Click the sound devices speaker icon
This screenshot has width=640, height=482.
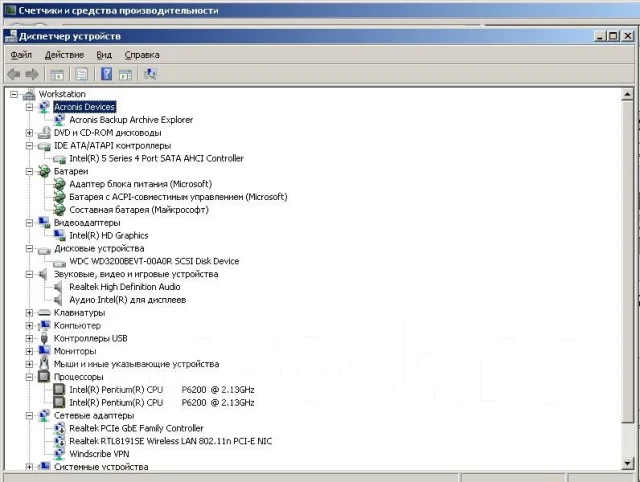44,274
